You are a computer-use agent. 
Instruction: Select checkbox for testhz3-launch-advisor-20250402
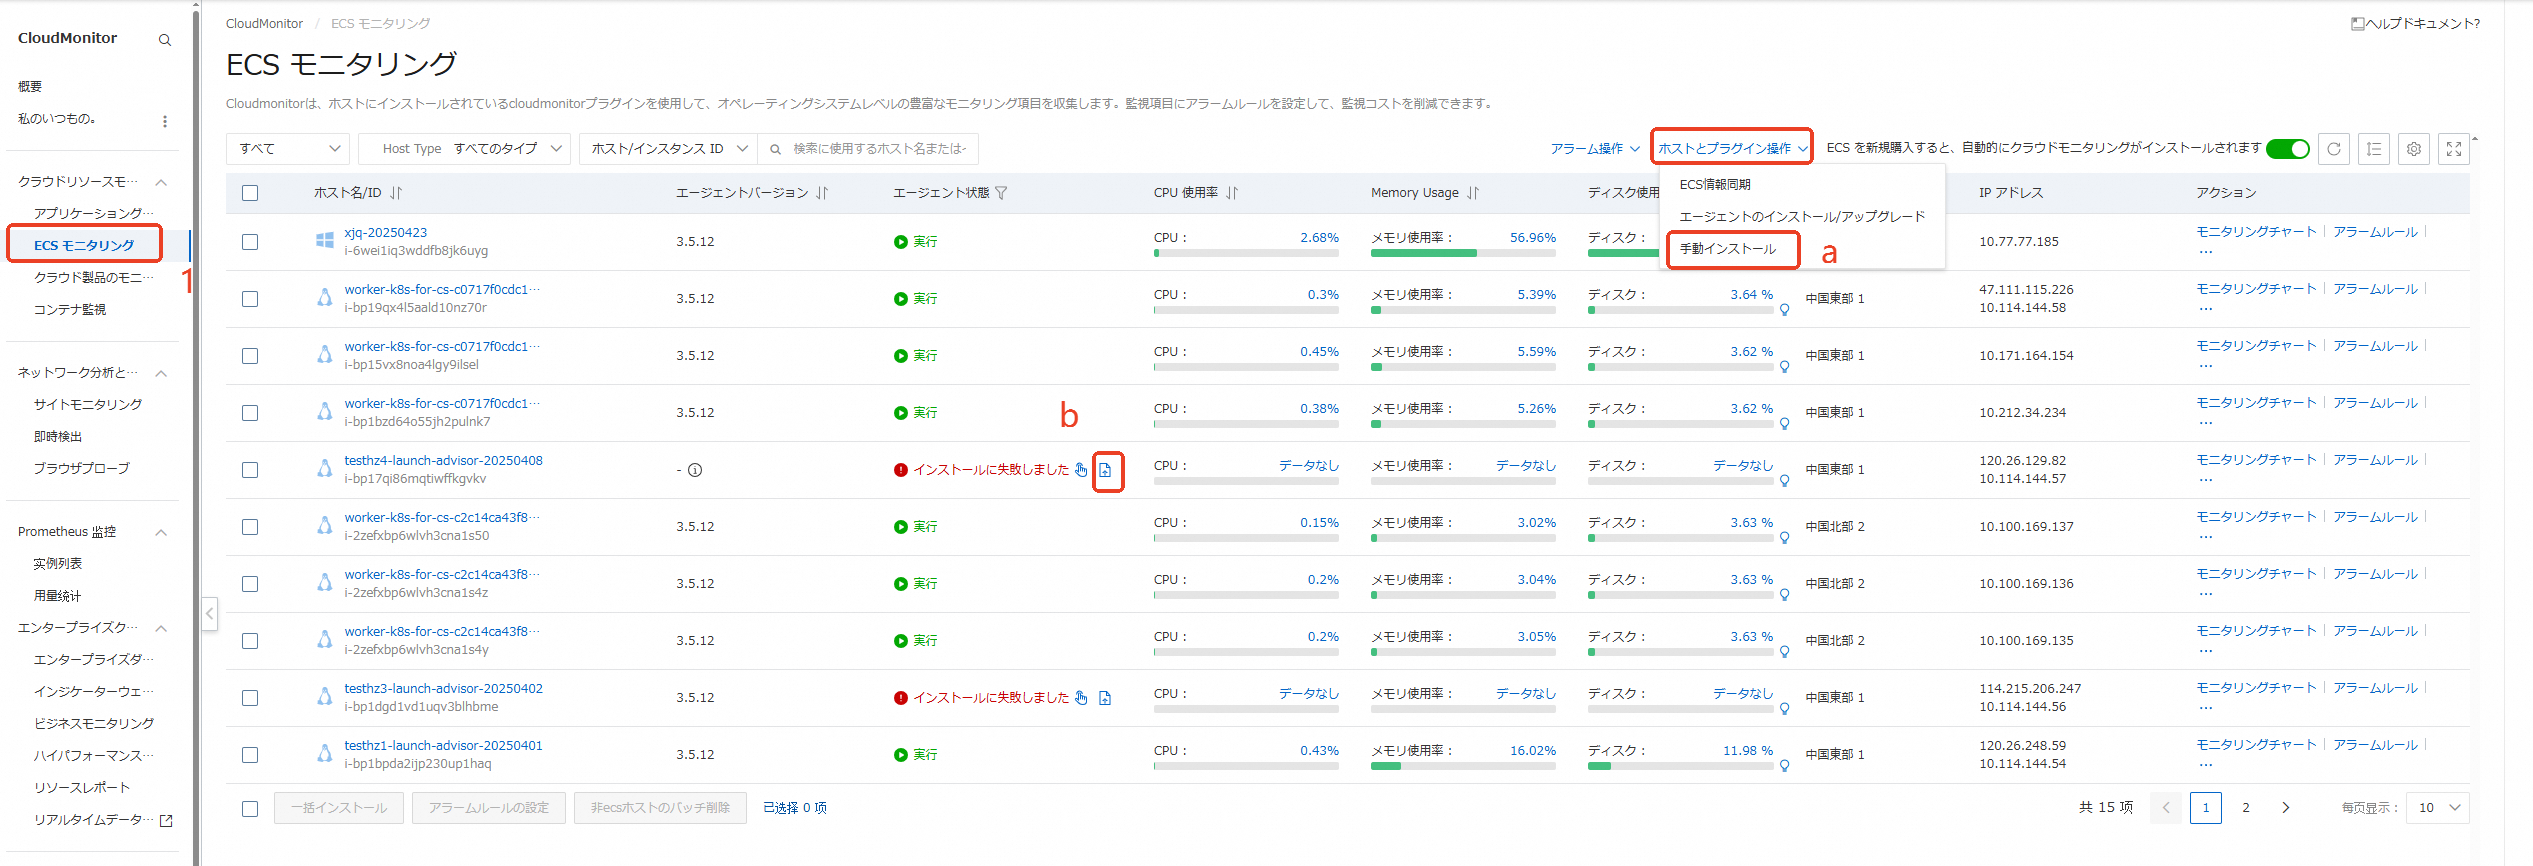pyautogui.click(x=250, y=698)
